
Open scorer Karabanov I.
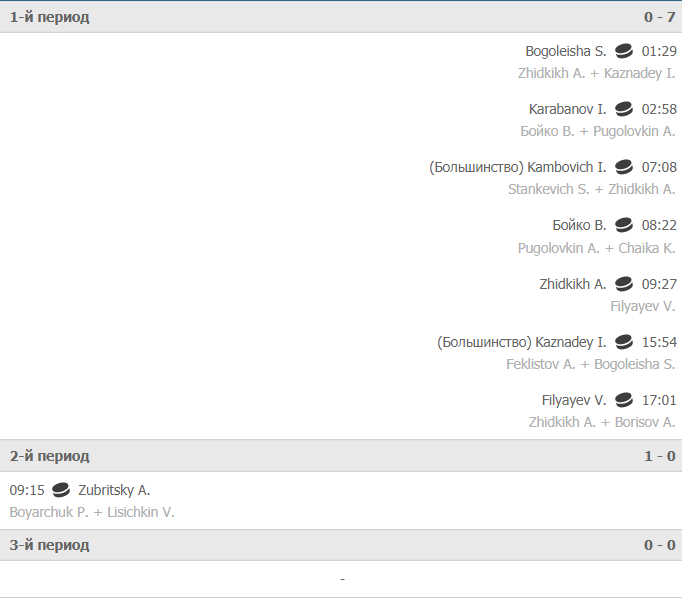[x=567, y=109]
